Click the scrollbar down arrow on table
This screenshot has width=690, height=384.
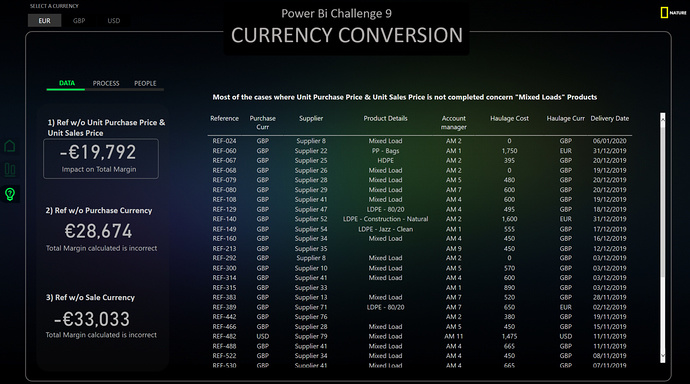tap(663, 356)
